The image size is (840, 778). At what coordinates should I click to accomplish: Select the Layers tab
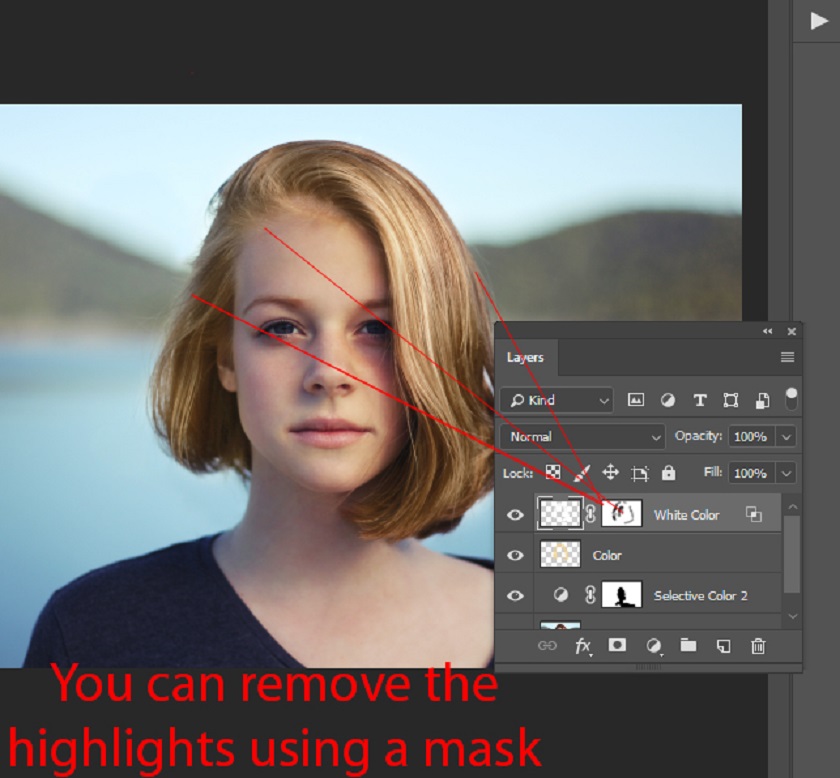[525, 358]
